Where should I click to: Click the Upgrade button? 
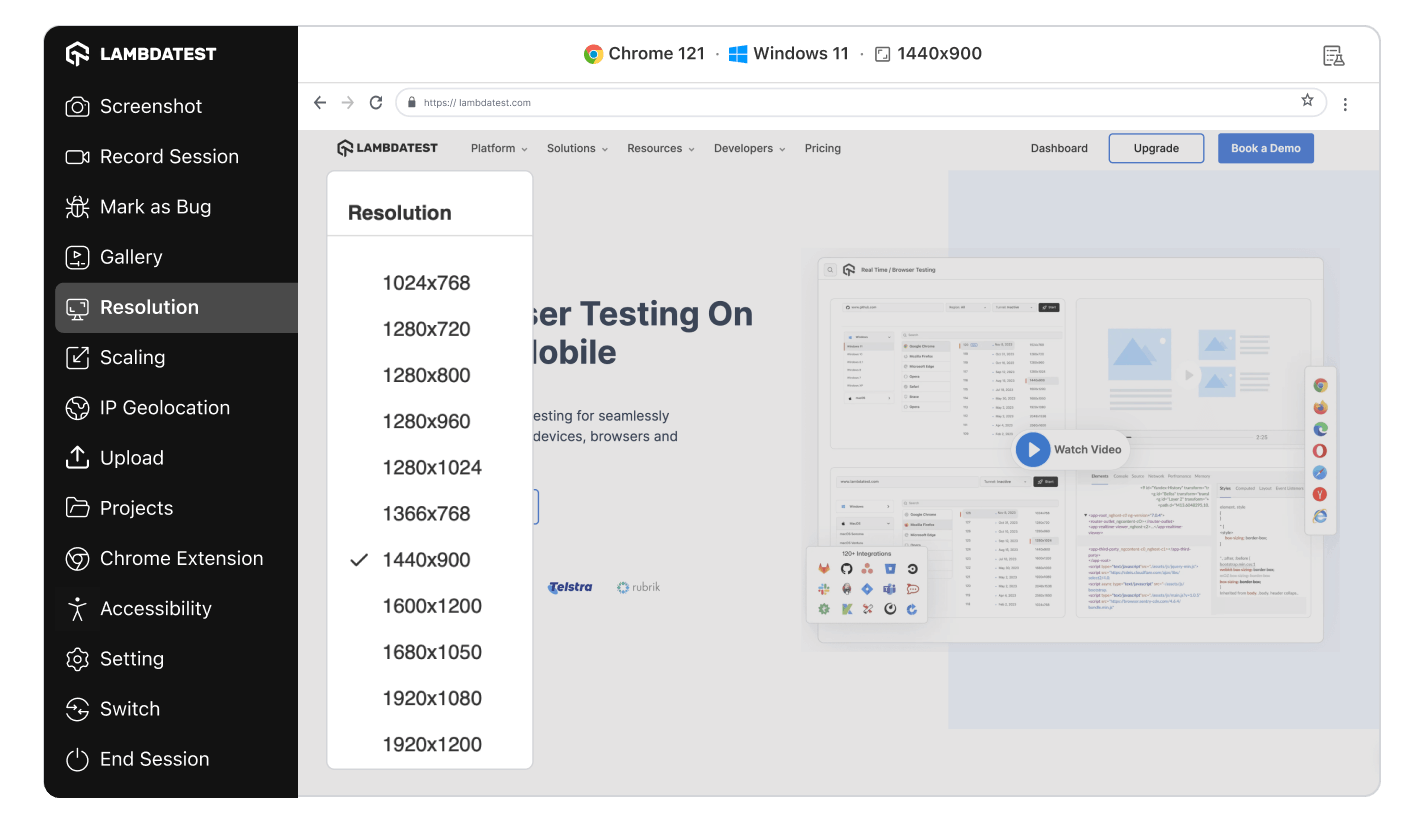tap(1156, 148)
